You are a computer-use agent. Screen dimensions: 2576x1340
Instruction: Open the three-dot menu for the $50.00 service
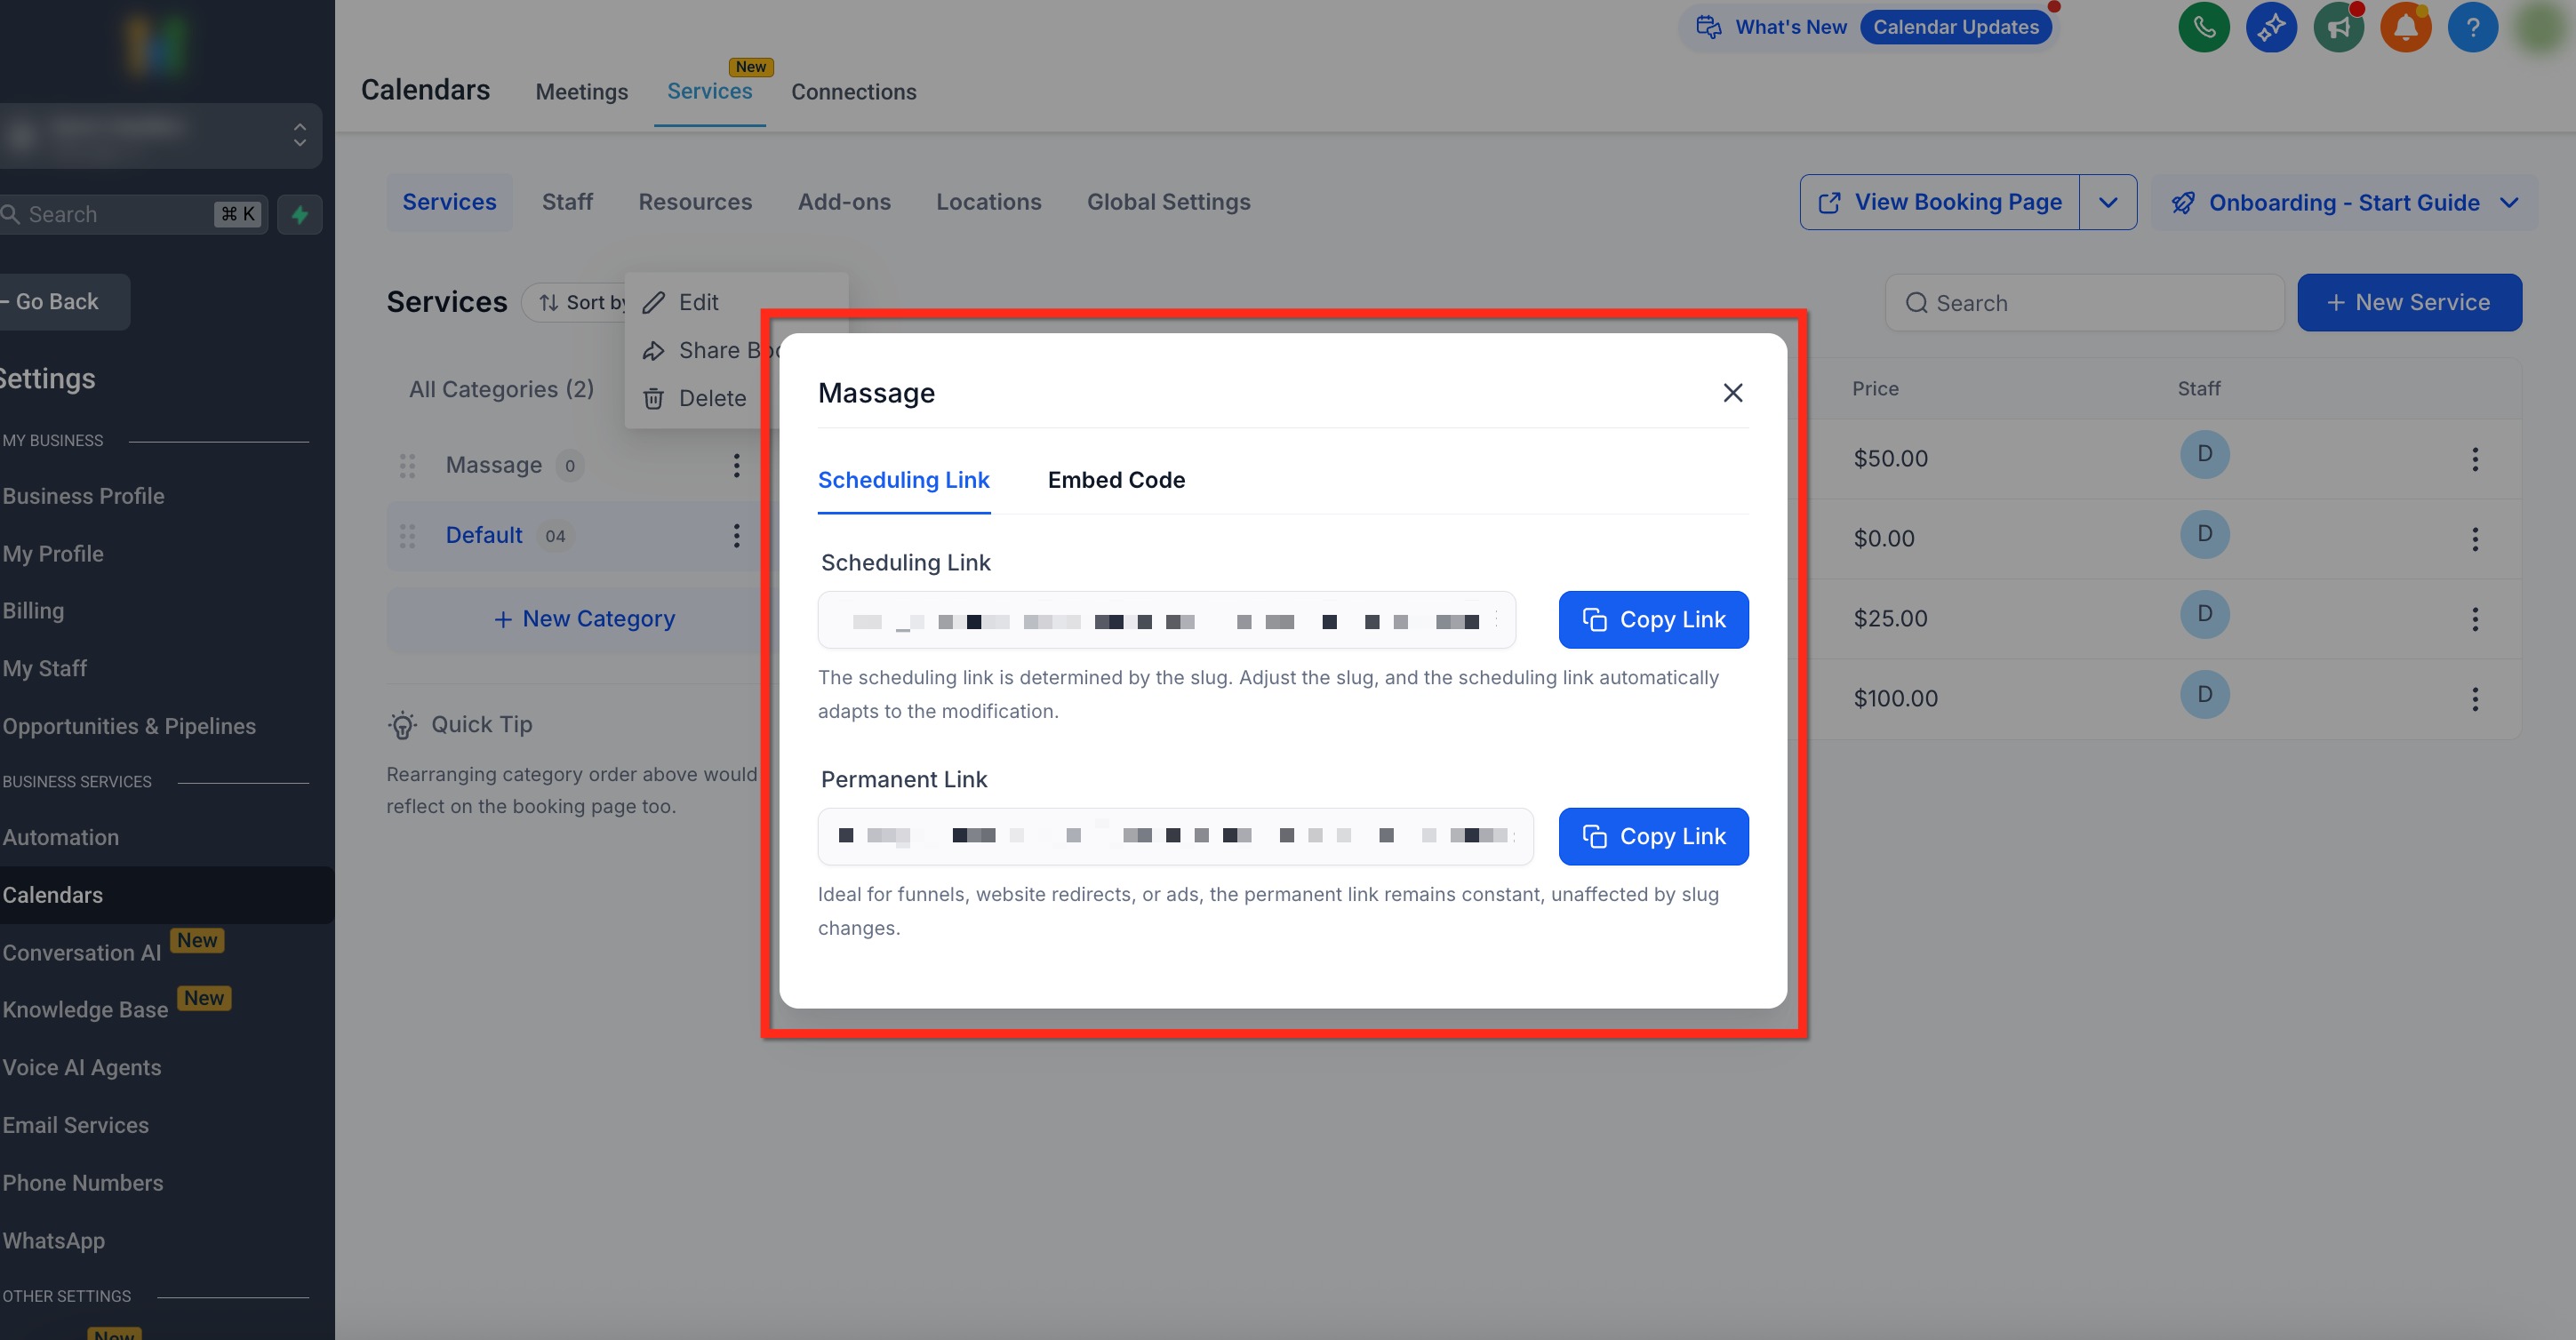click(2474, 459)
